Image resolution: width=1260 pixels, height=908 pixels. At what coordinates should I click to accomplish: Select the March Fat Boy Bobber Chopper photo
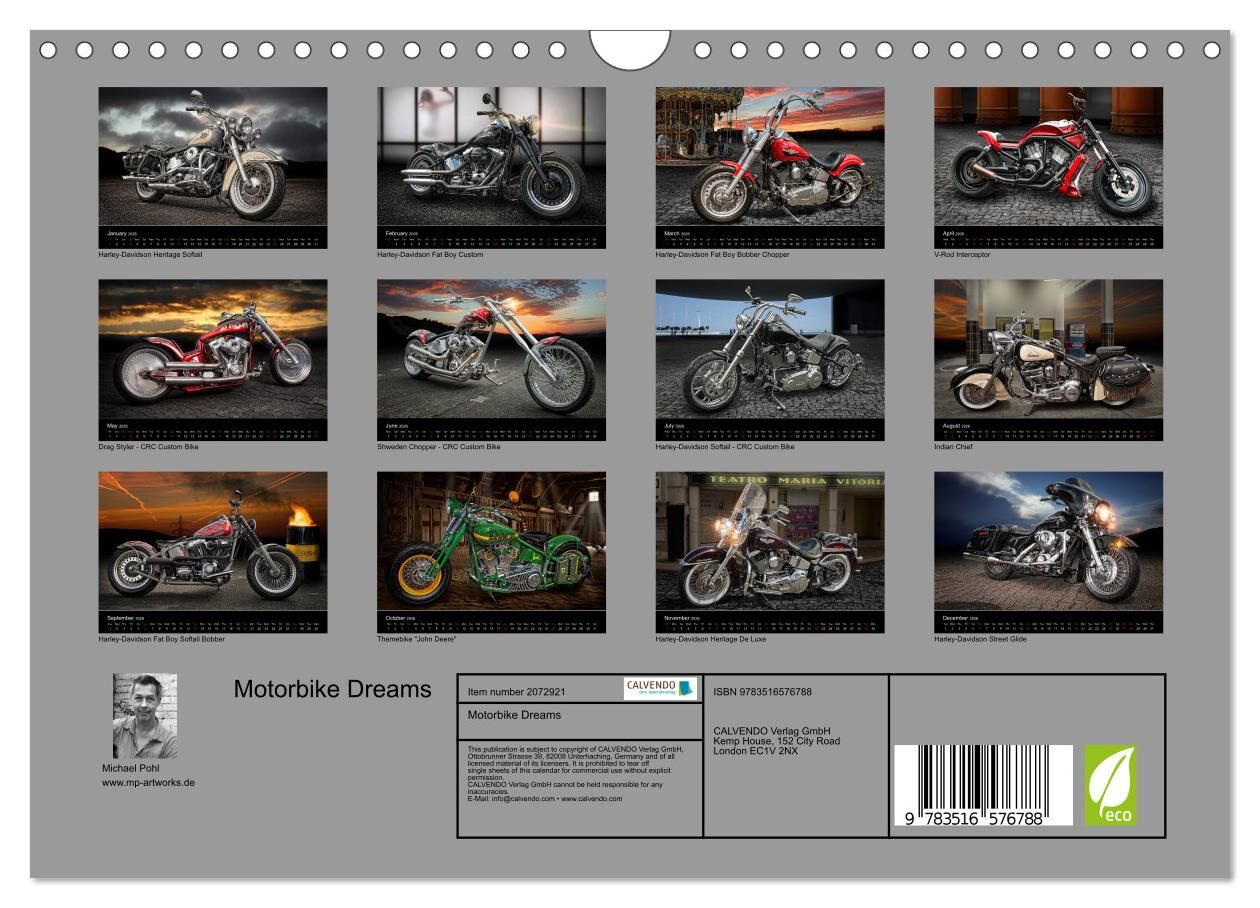tap(770, 157)
